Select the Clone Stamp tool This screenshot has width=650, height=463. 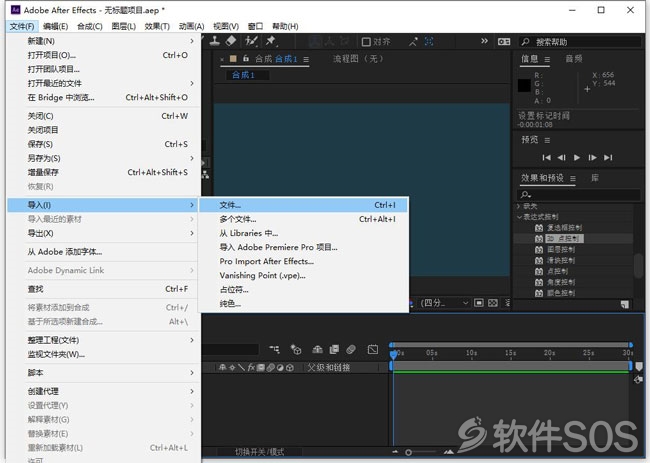click(214, 41)
